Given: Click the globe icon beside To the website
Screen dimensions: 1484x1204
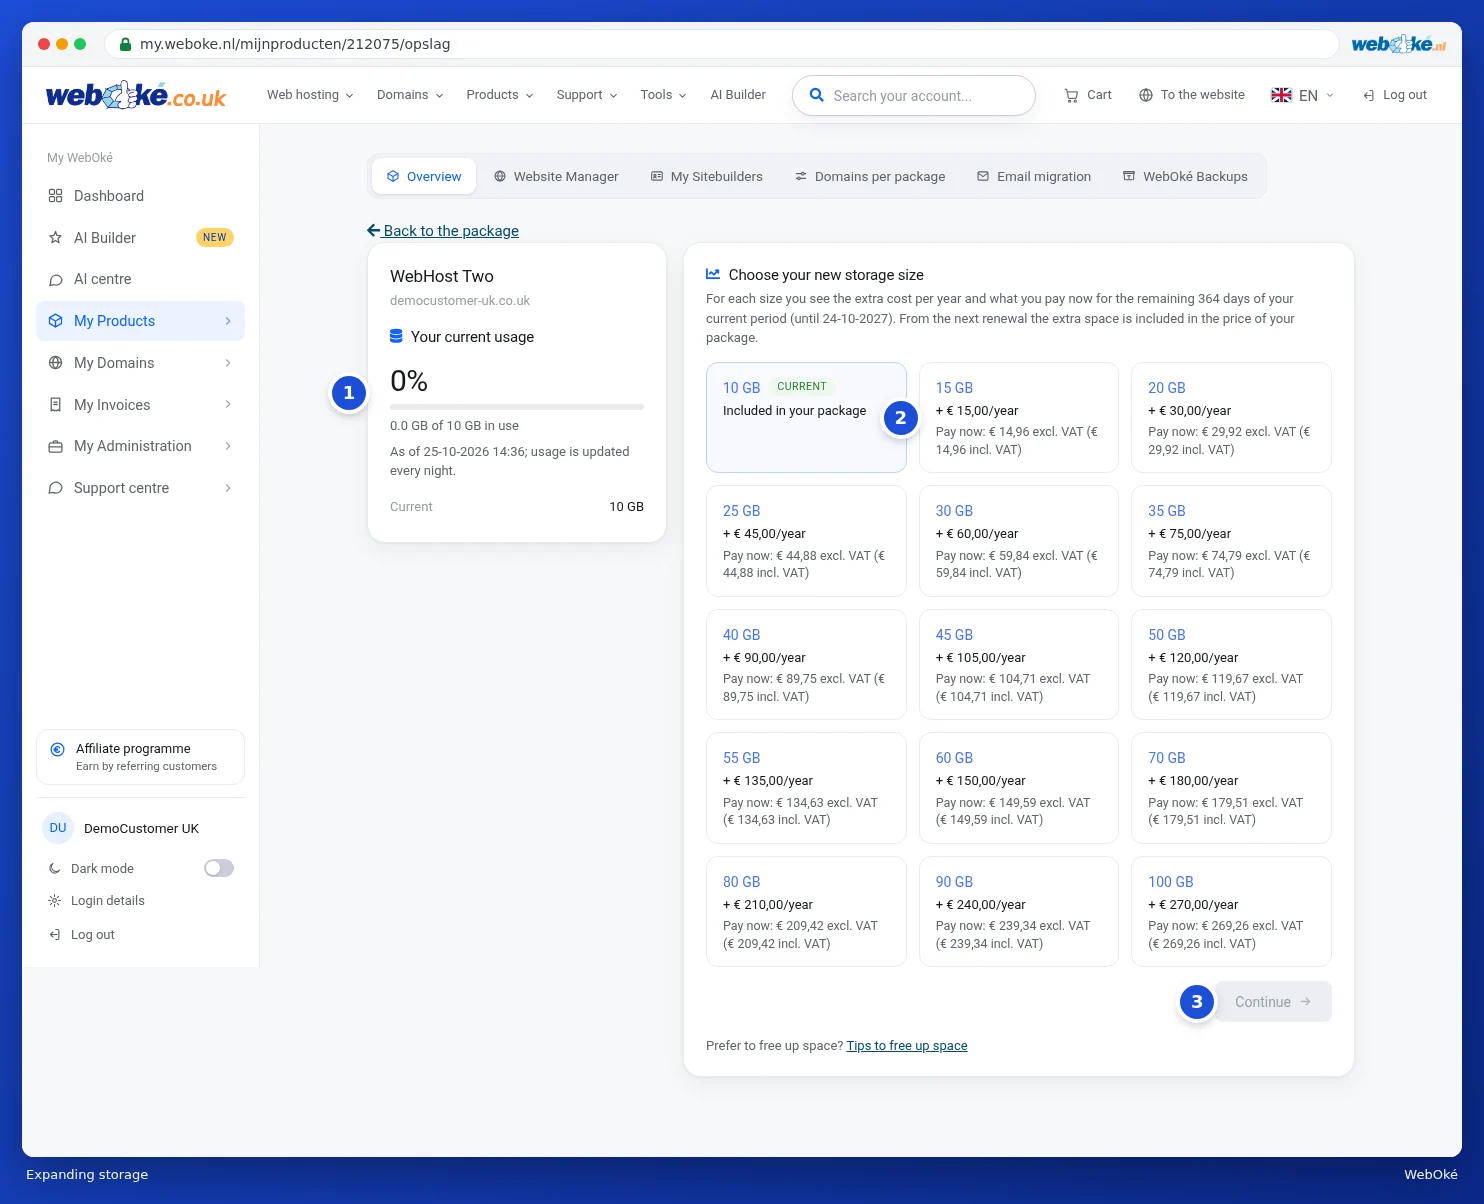Looking at the screenshot, I should click(1146, 95).
